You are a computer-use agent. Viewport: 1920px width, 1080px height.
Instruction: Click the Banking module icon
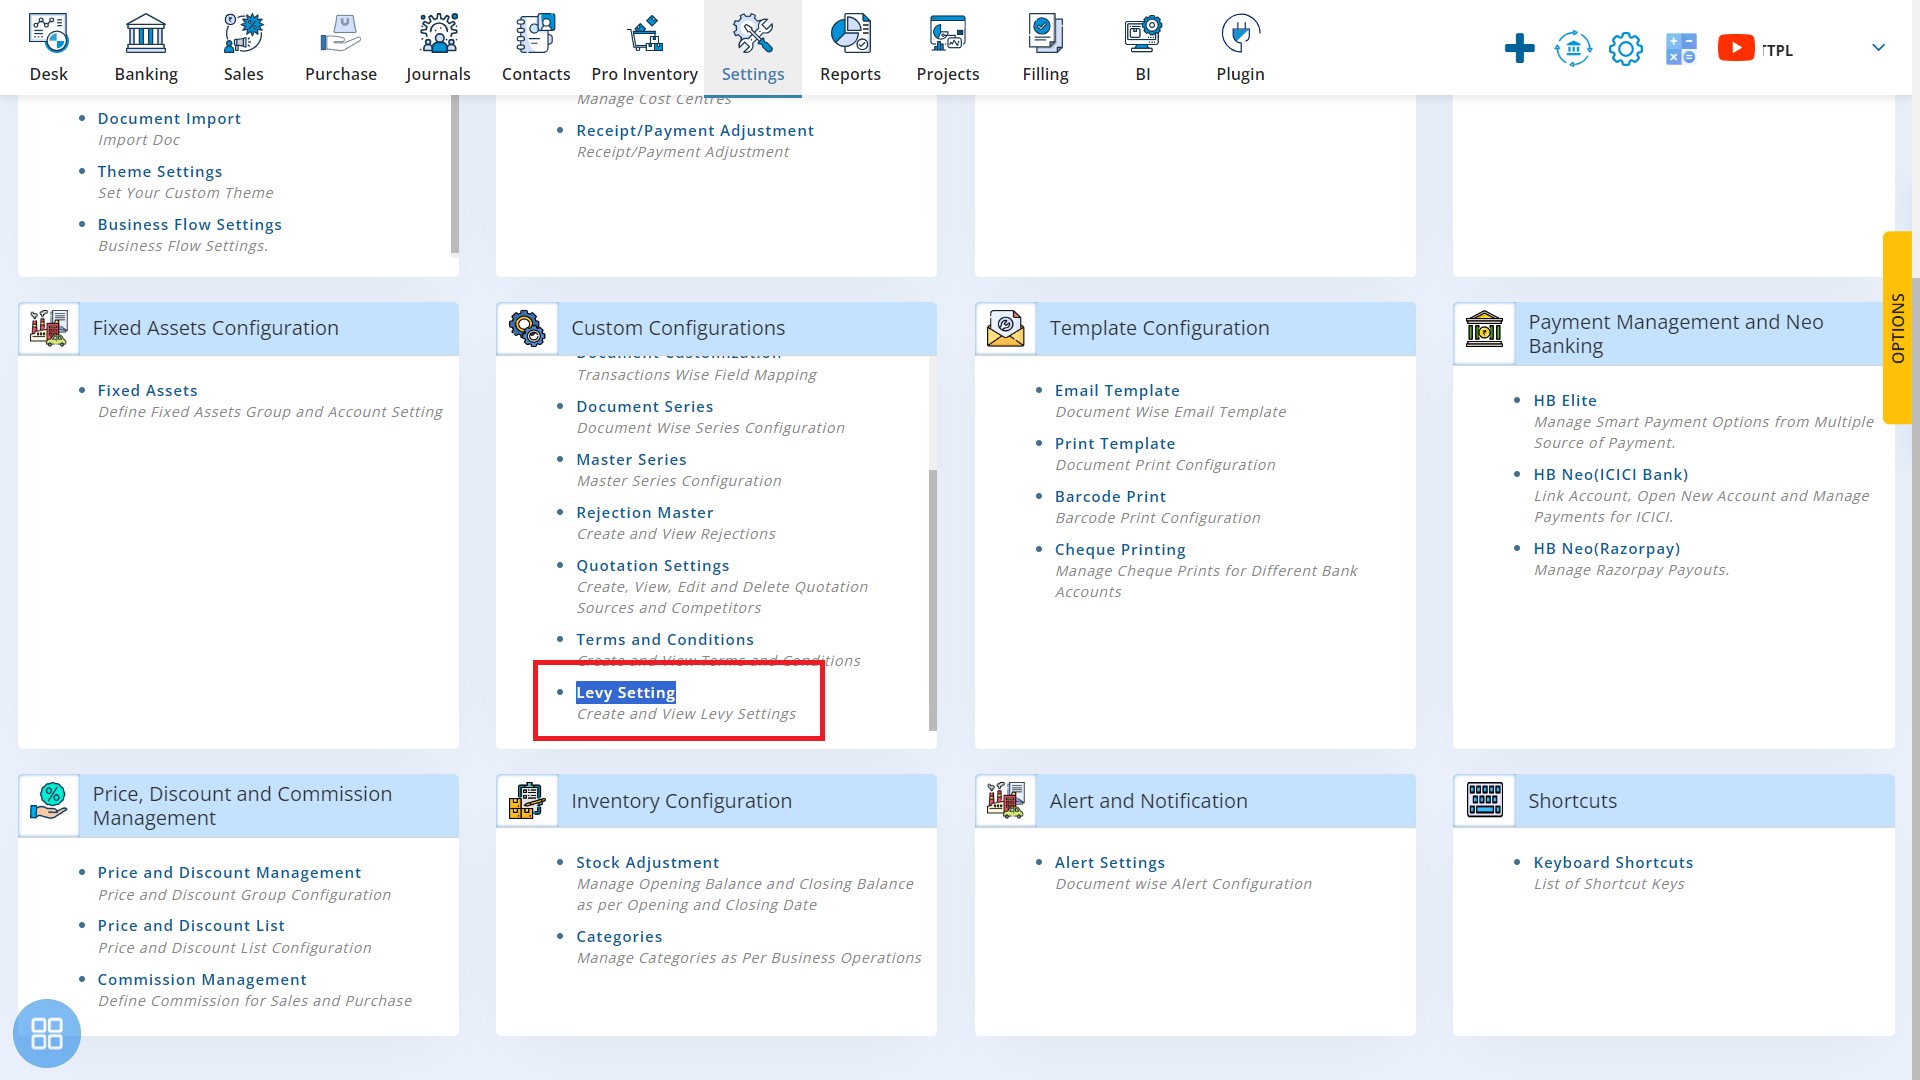[x=145, y=47]
